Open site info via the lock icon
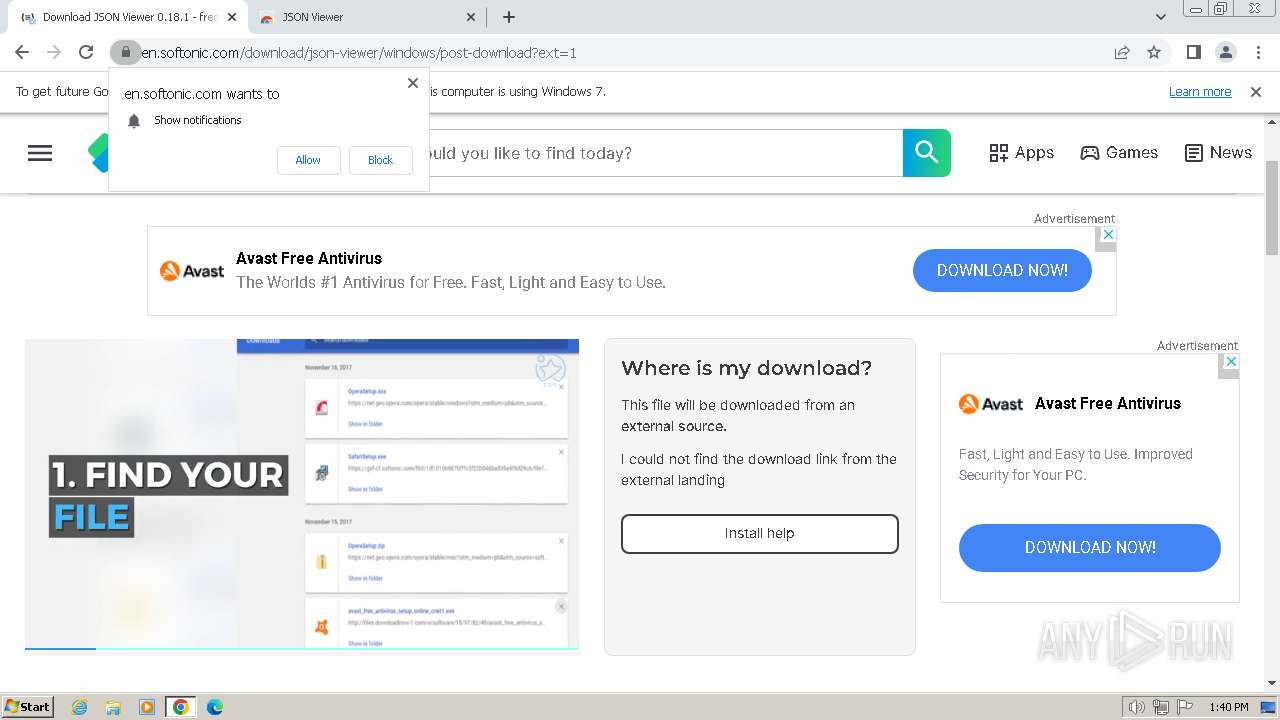 tap(125, 52)
